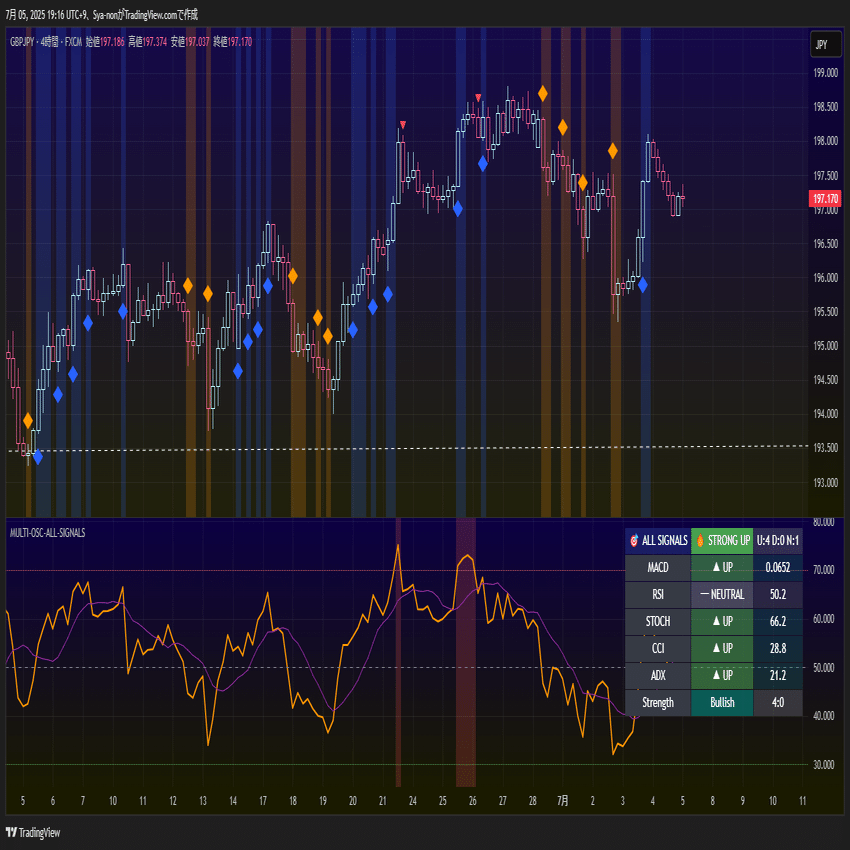Select the red triangle sell marker above the peak
This screenshot has width=850, height=850.
click(x=478, y=96)
